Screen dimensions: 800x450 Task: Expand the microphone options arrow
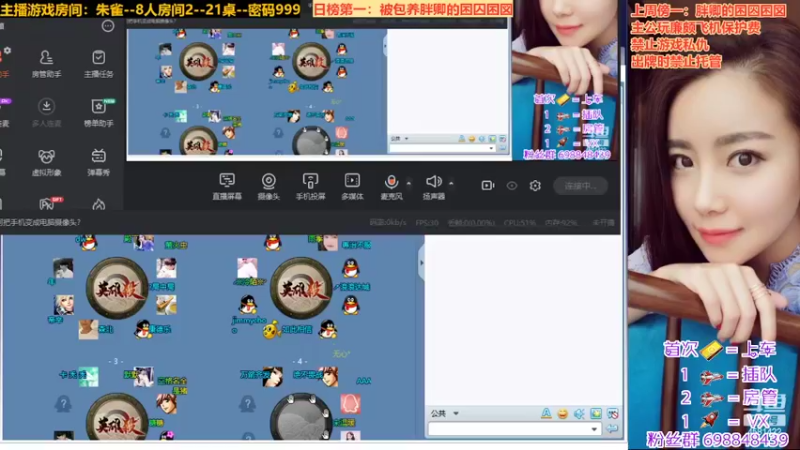[x=409, y=183]
